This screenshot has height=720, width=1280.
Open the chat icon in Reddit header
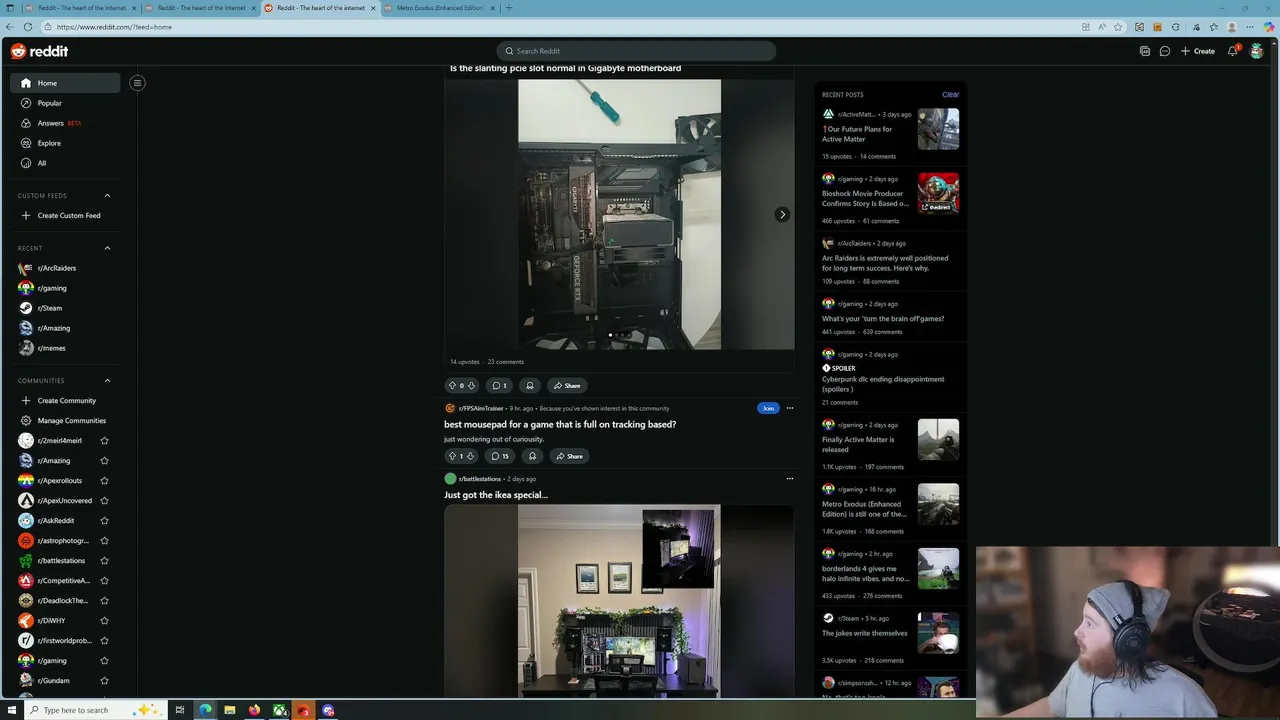pos(1165,51)
